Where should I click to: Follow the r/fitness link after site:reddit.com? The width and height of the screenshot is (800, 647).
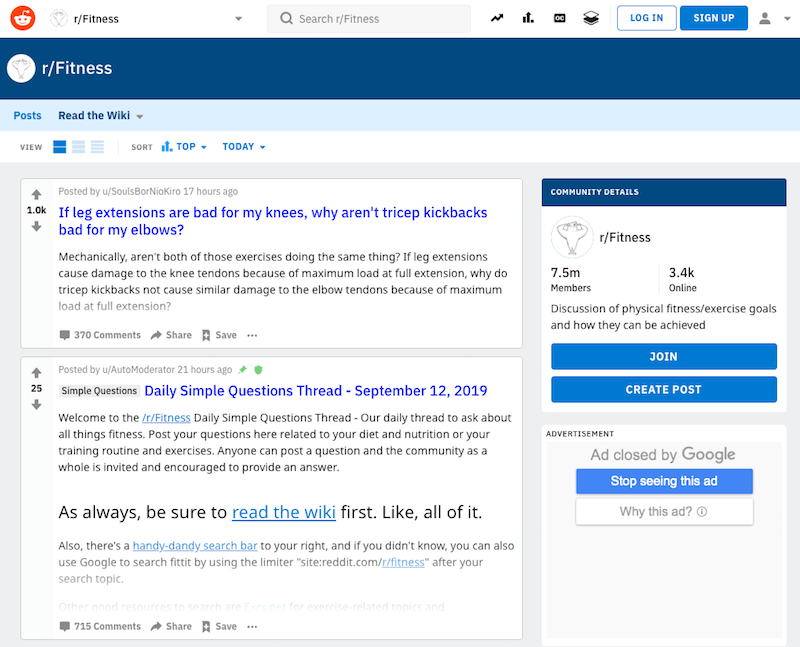403,562
